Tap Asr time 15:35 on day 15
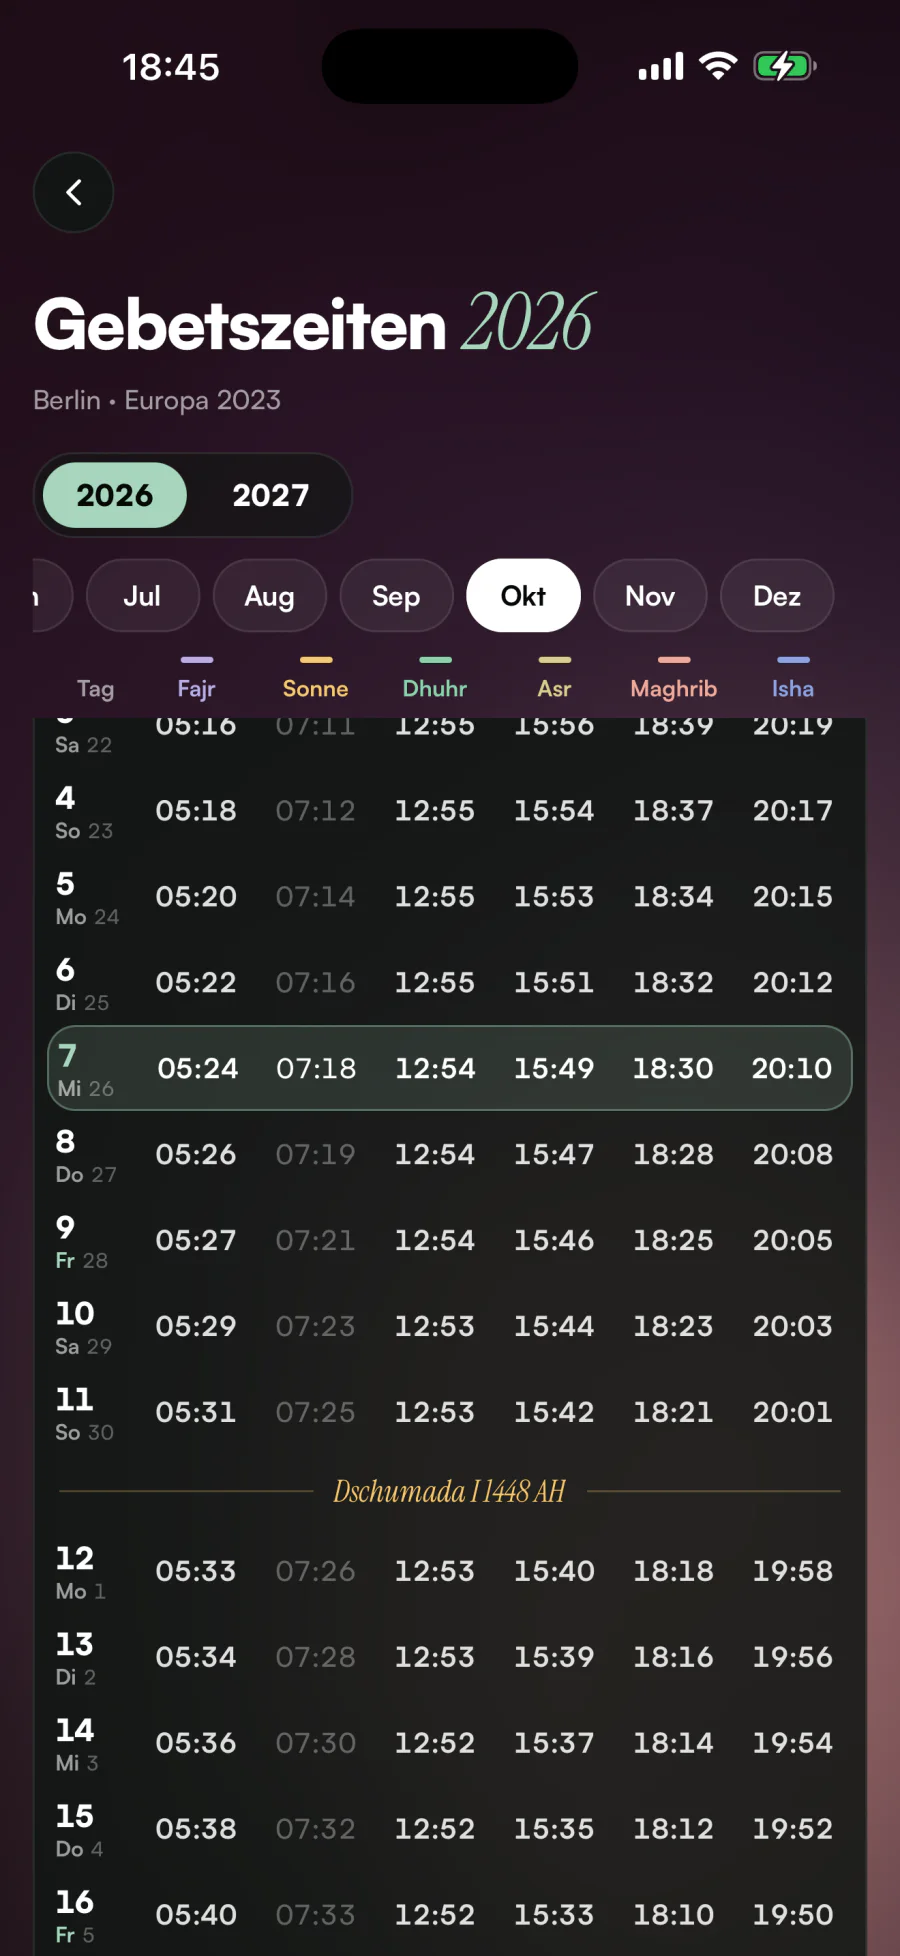Screen dimensions: 900x1956 coord(554,1829)
